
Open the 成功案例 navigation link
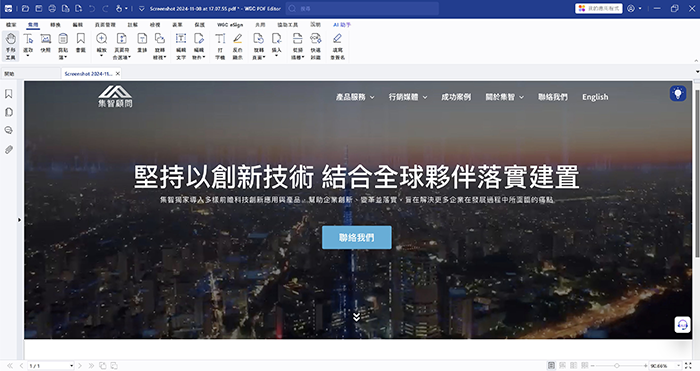(456, 97)
